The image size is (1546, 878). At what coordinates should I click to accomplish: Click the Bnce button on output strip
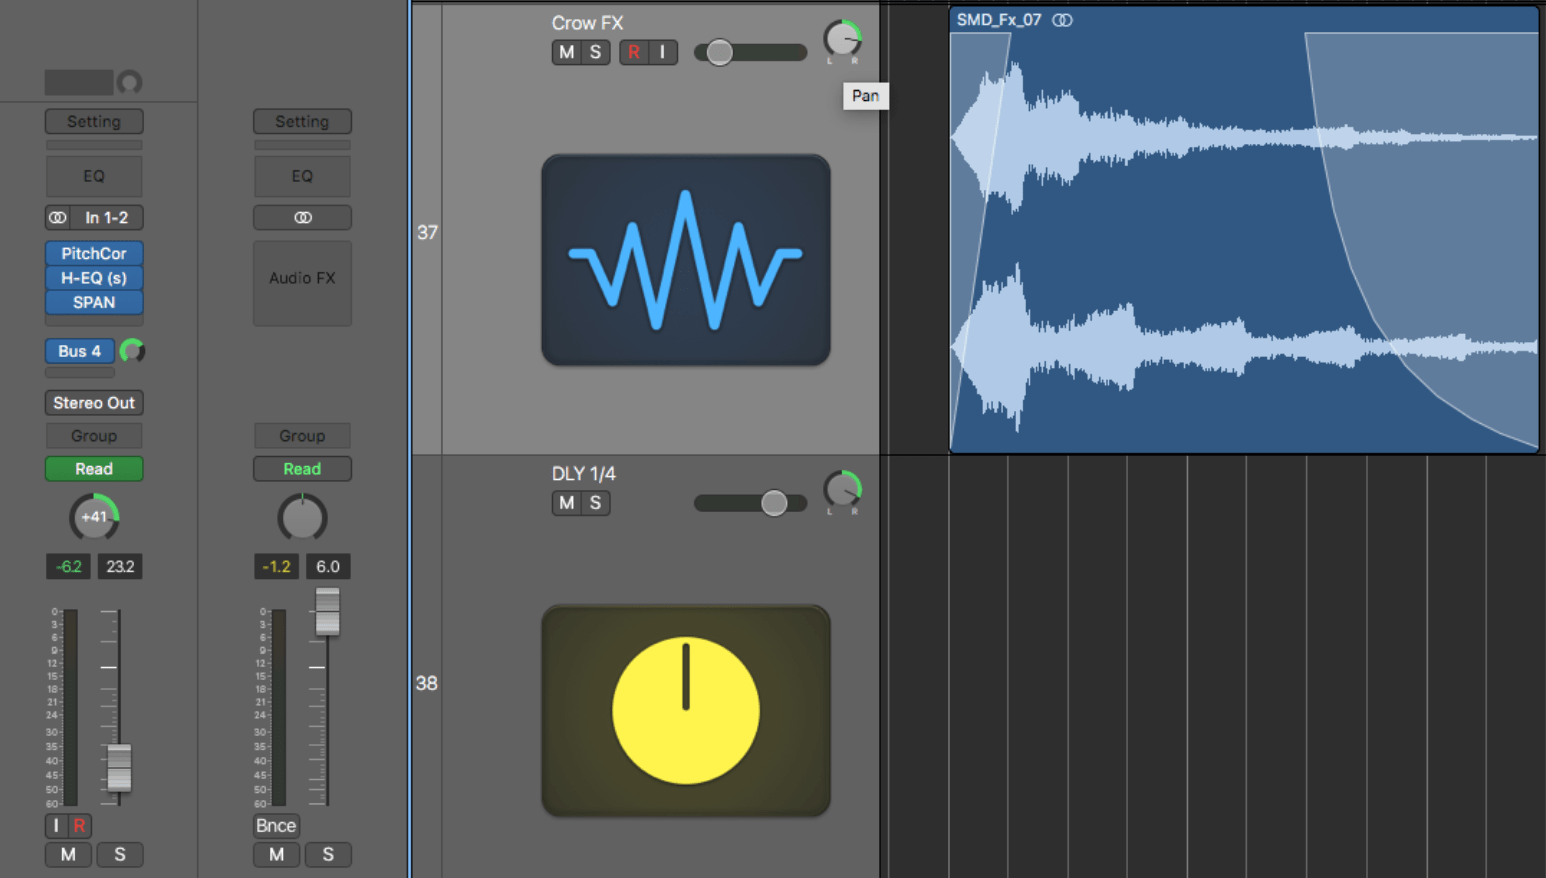[x=276, y=826]
